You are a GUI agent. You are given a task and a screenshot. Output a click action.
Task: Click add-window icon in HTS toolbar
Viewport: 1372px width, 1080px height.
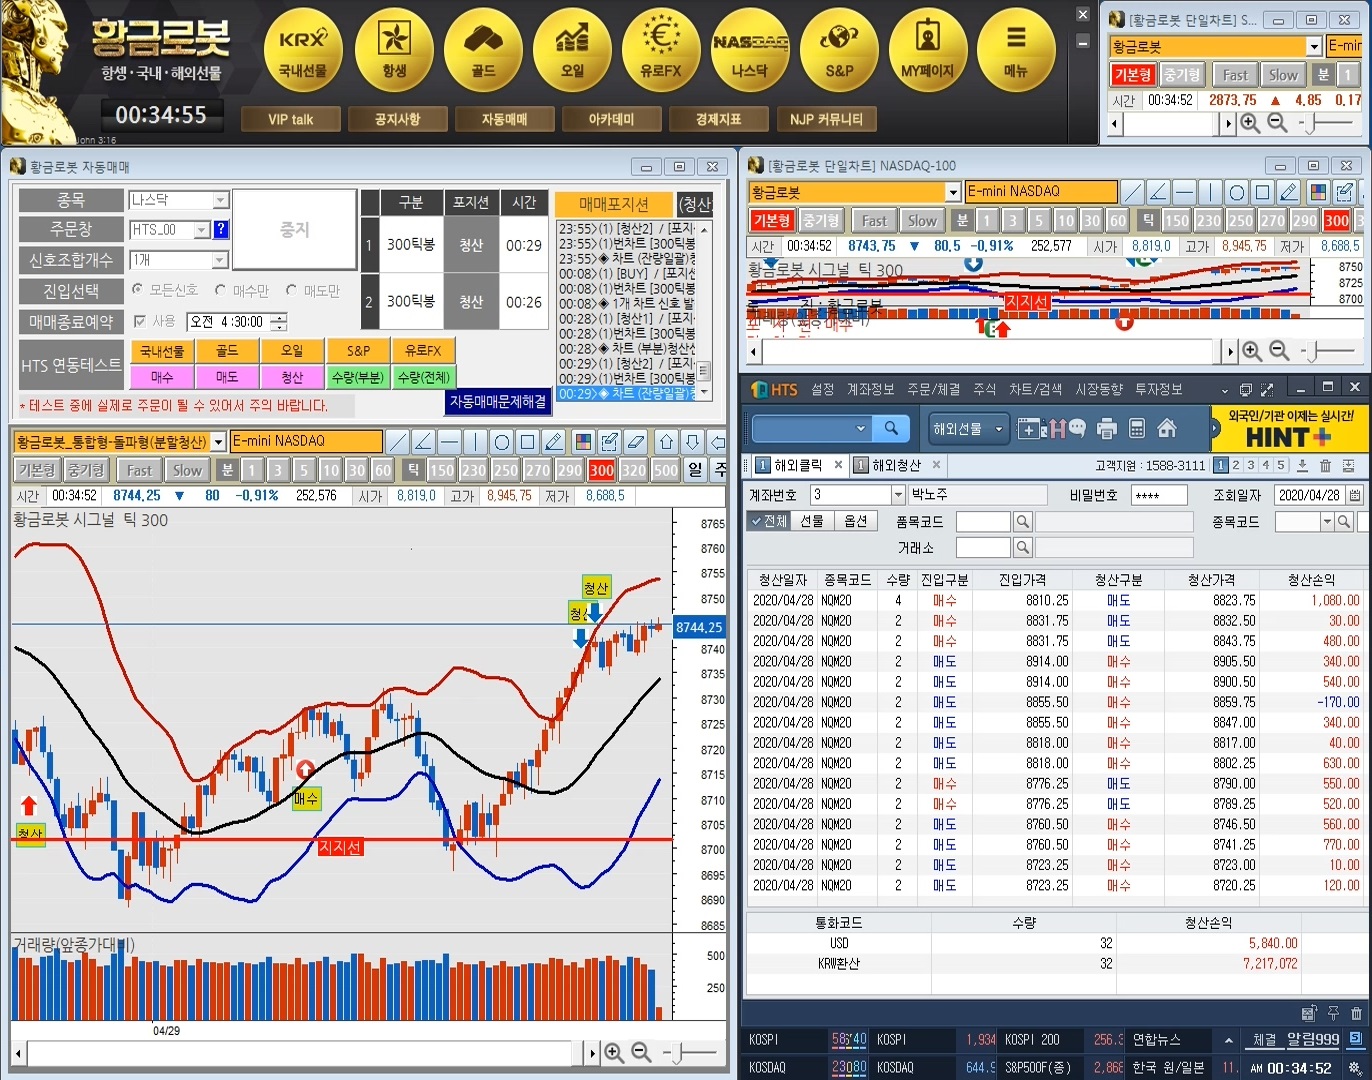click(x=1029, y=429)
